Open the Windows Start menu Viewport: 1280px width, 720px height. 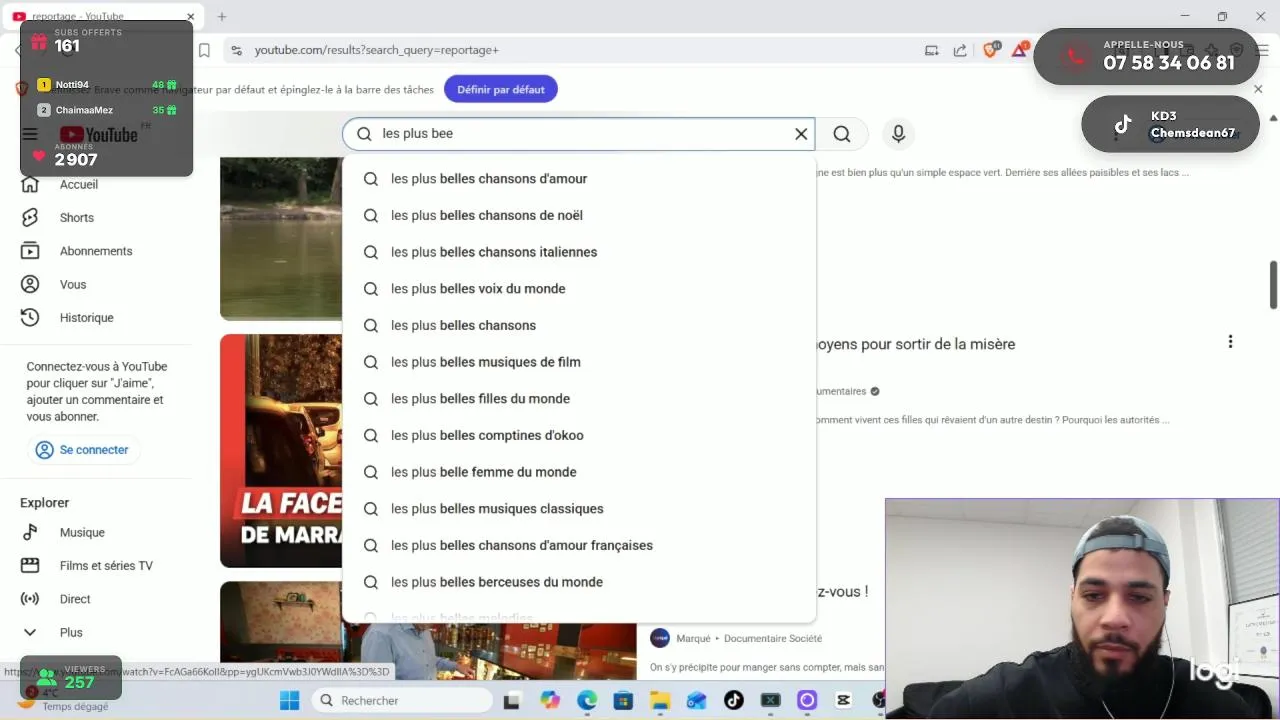point(289,700)
